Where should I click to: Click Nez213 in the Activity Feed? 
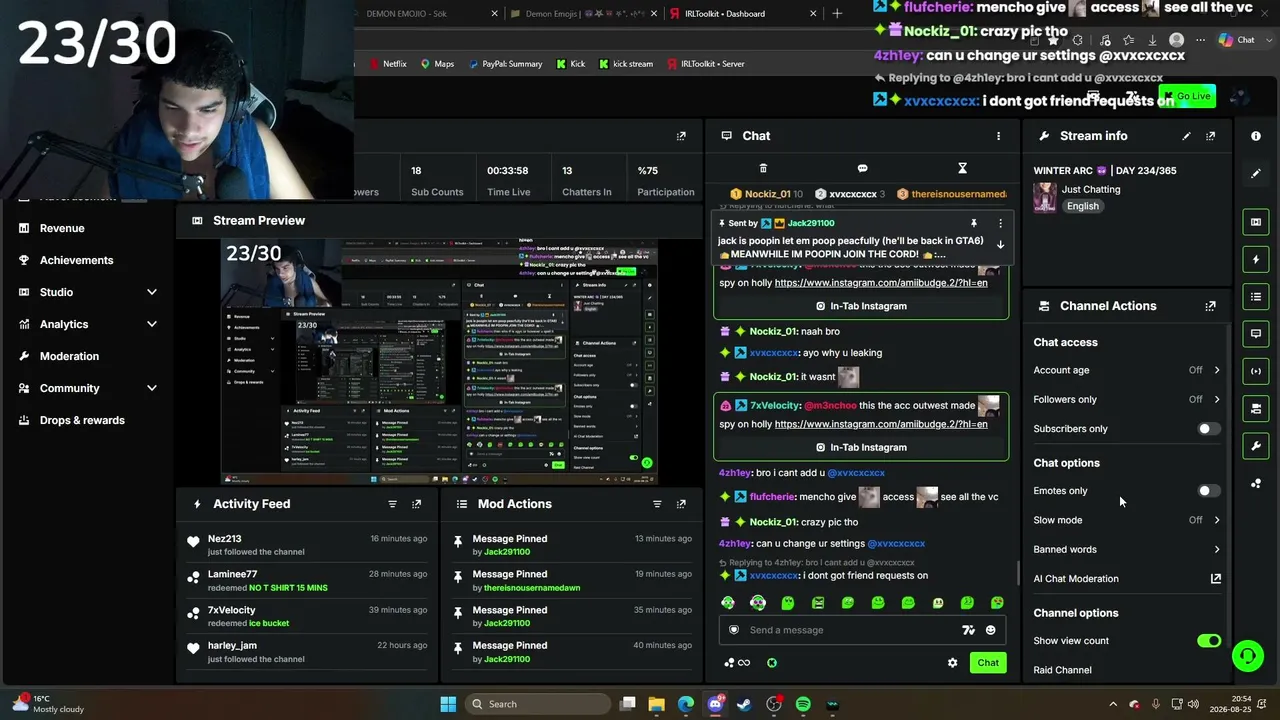224,539
